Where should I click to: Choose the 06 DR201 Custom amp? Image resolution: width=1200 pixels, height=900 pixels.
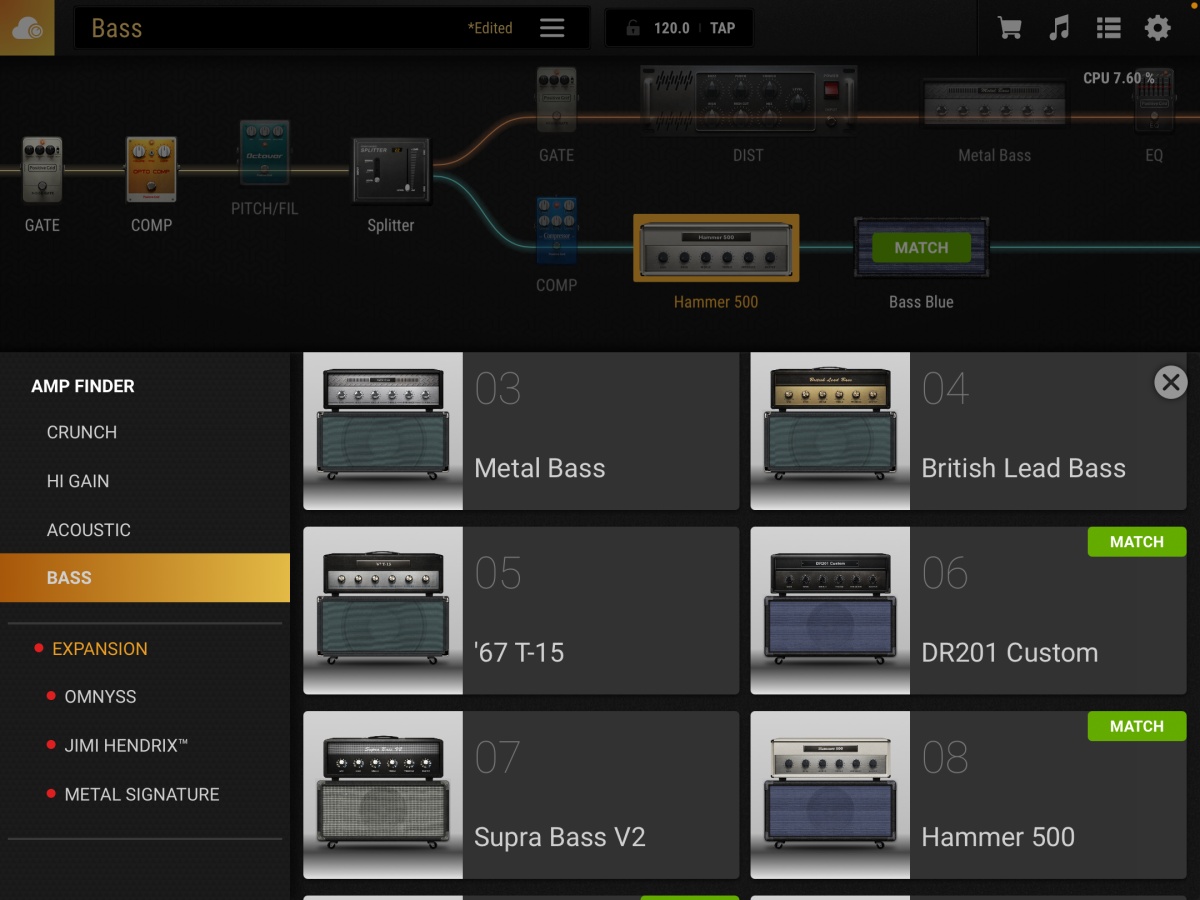[x=968, y=611]
